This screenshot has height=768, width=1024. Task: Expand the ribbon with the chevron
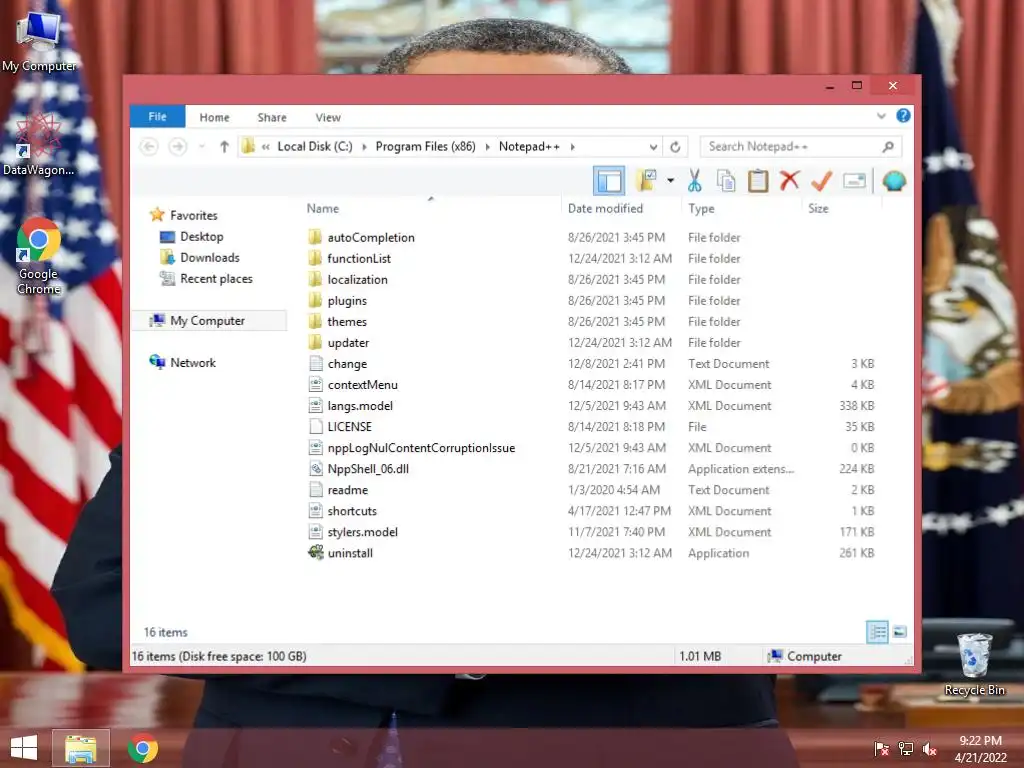click(881, 116)
